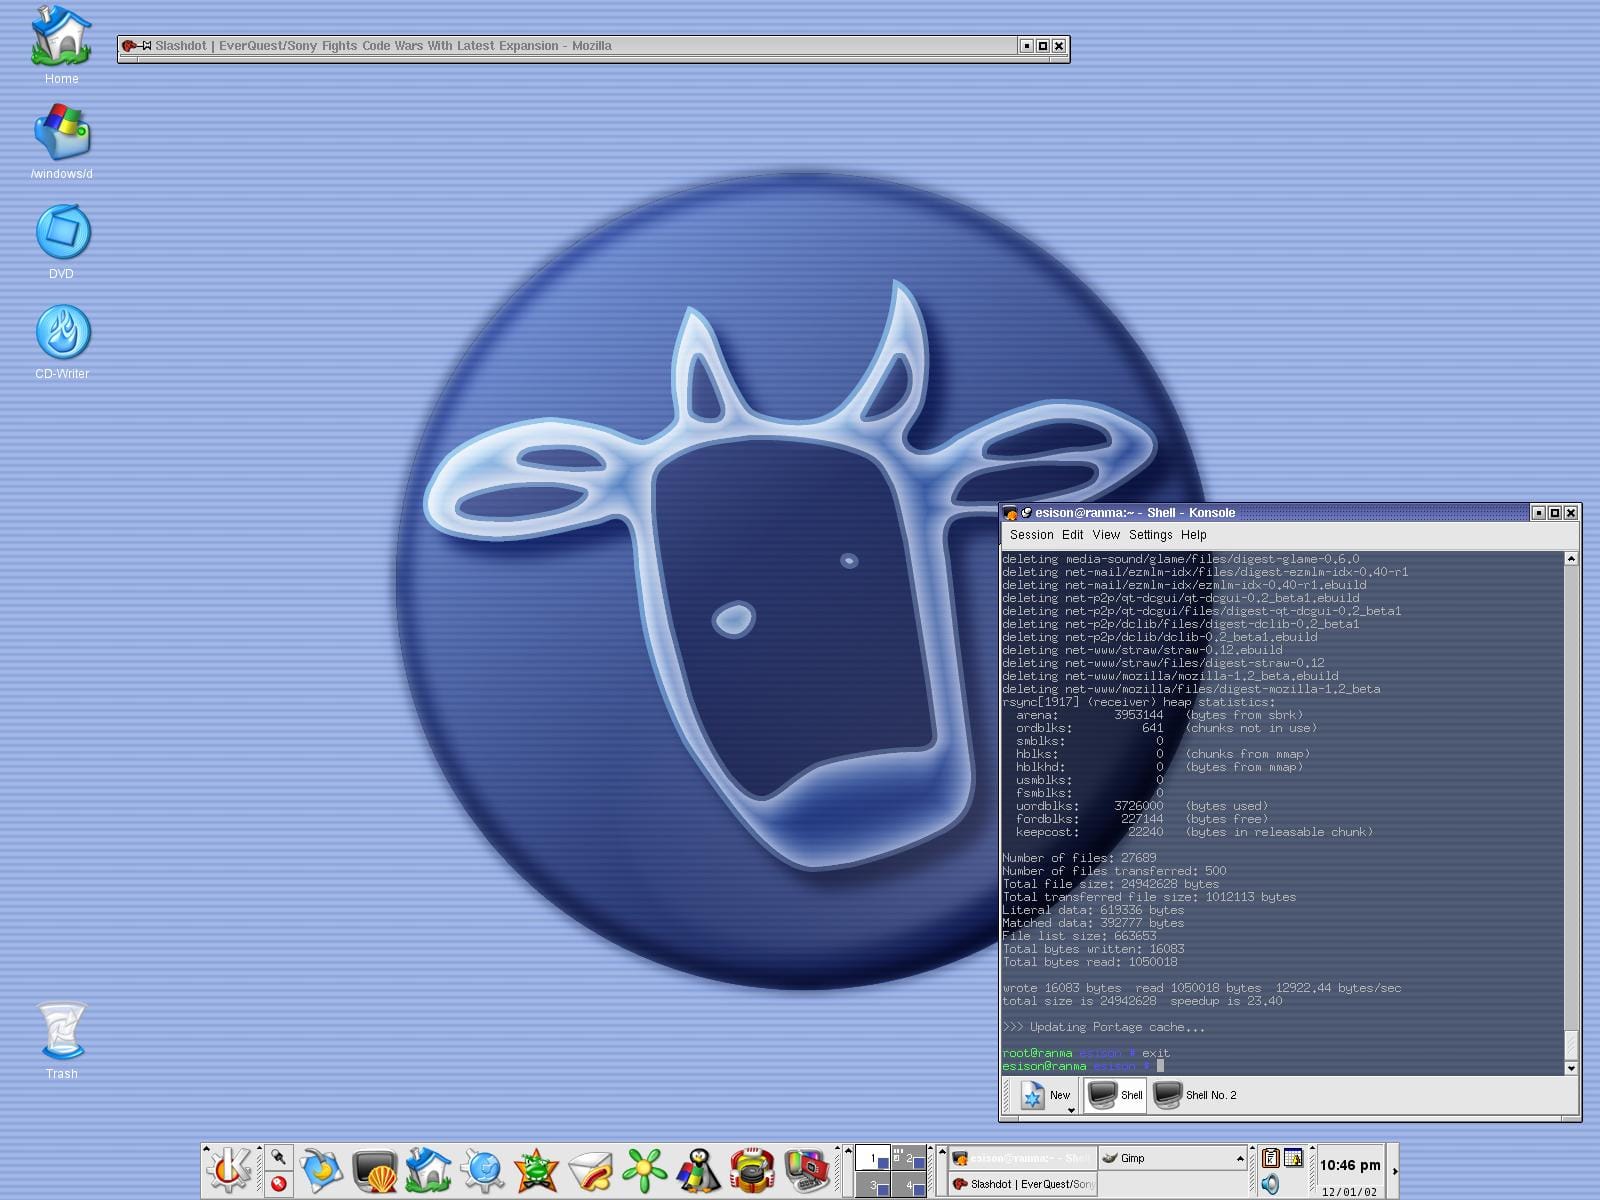1600x1200 pixels.
Task: Launch the Konqueror globe-gear icon in panel
Action: pyautogui.click(x=483, y=1170)
